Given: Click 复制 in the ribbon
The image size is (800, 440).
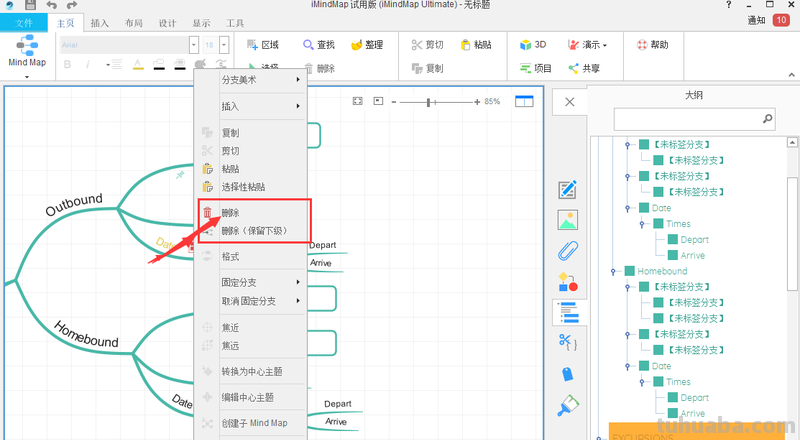Looking at the screenshot, I should point(428,68).
